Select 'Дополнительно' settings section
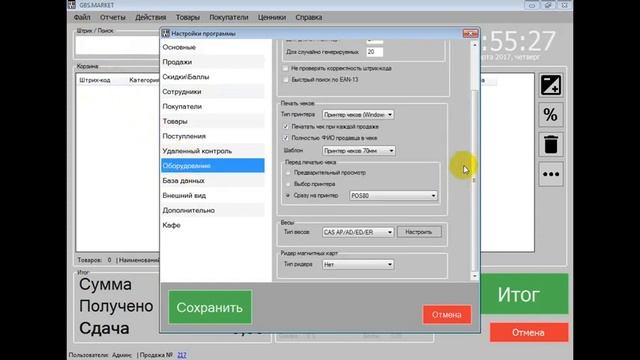This screenshot has height=360, width=640. coord(213,210)
